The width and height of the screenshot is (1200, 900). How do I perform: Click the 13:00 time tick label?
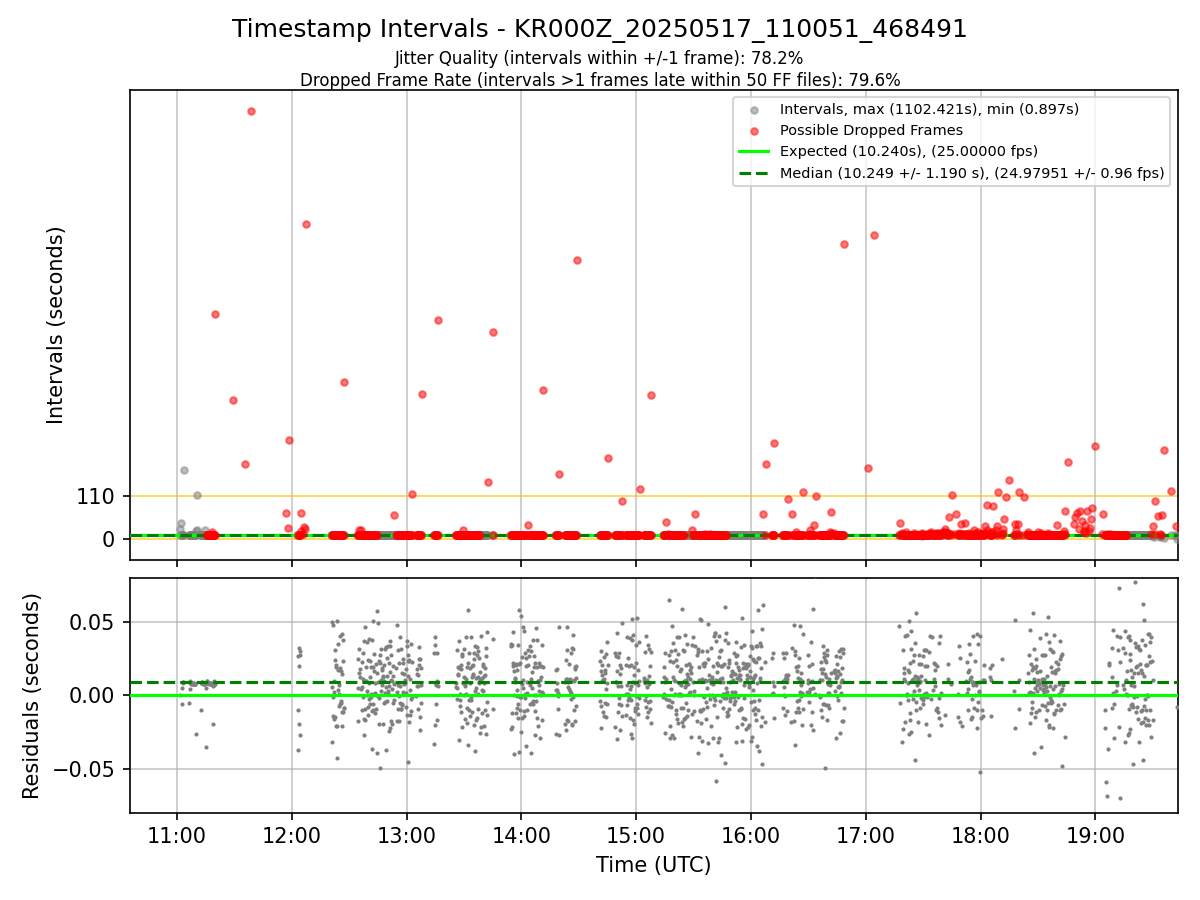(407, 834)
